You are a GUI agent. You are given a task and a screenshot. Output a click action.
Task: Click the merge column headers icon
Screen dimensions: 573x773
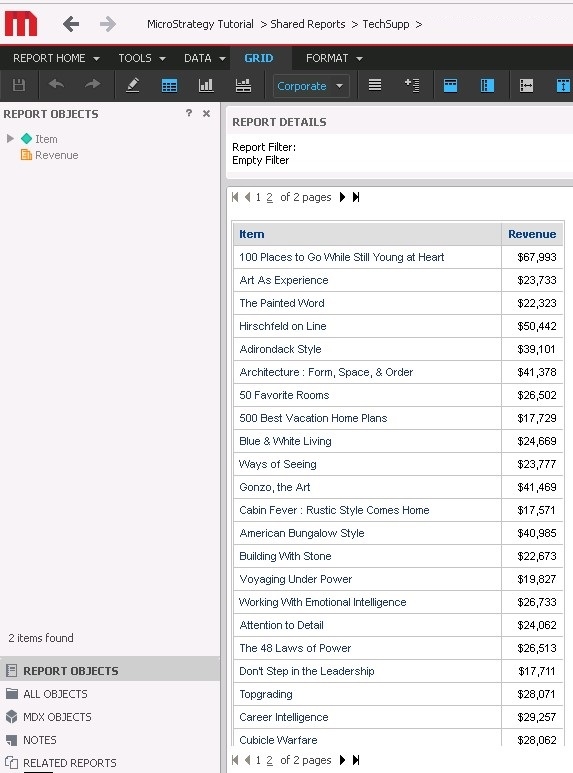450,86
